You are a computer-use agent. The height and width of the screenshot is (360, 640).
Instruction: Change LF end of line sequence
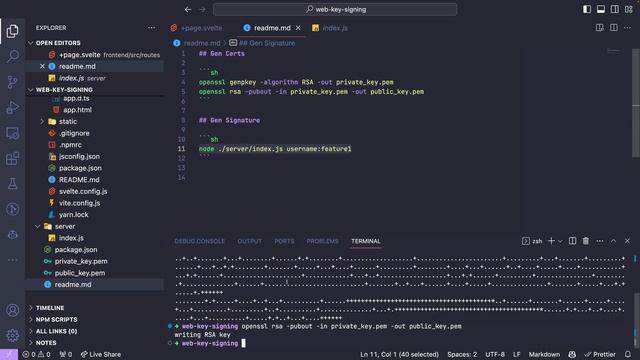[x=516, y=354]
